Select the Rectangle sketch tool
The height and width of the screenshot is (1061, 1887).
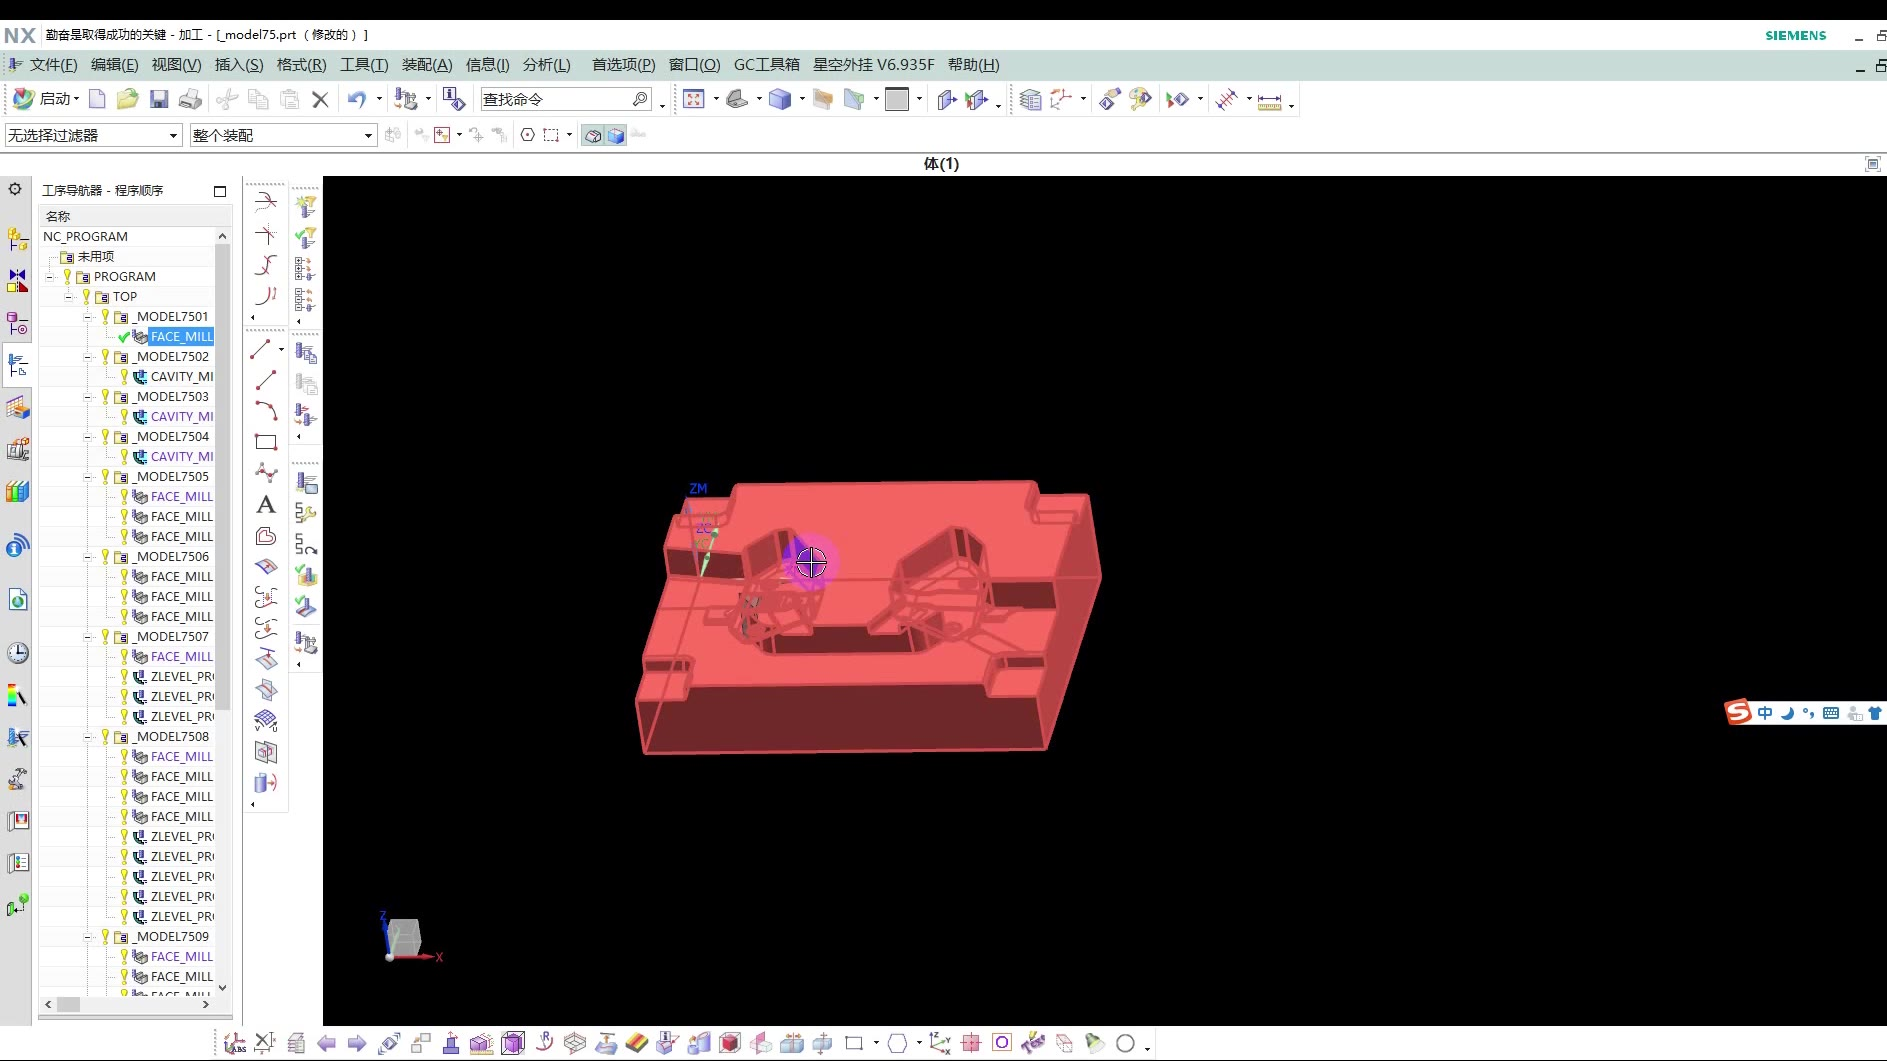click(x=266, y=441)
